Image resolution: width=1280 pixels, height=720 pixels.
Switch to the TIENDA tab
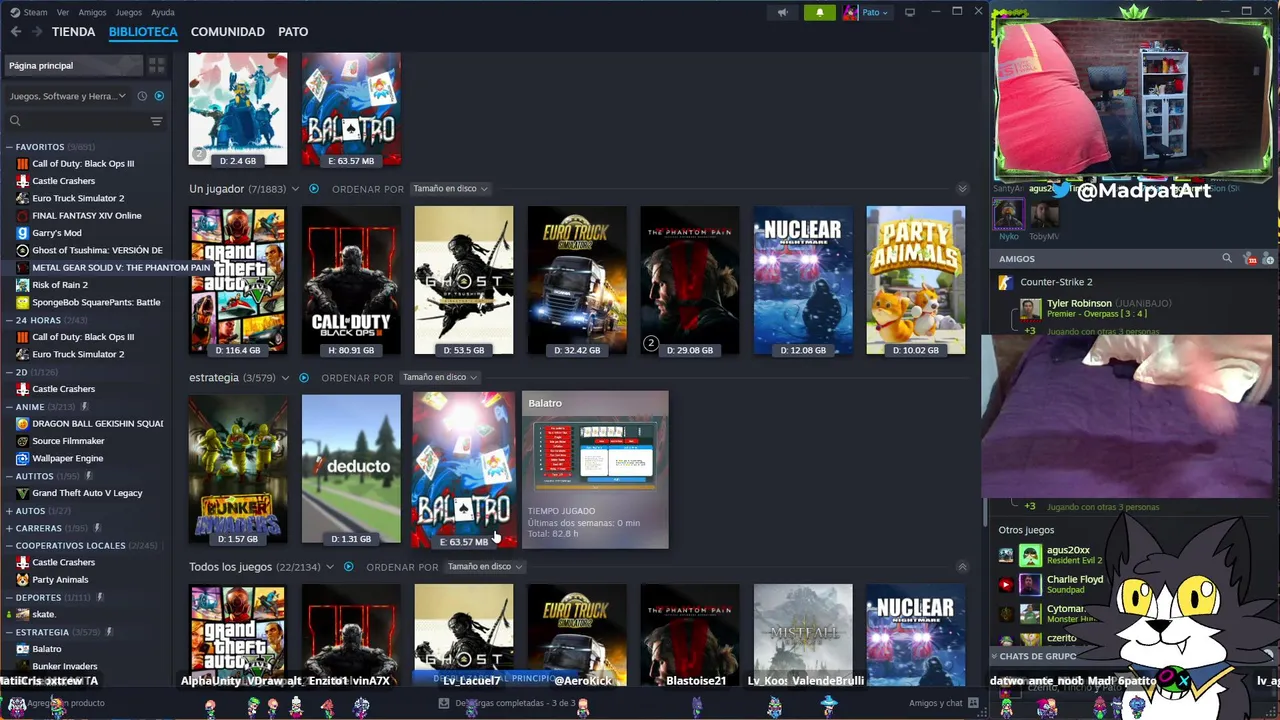point(73,32)
